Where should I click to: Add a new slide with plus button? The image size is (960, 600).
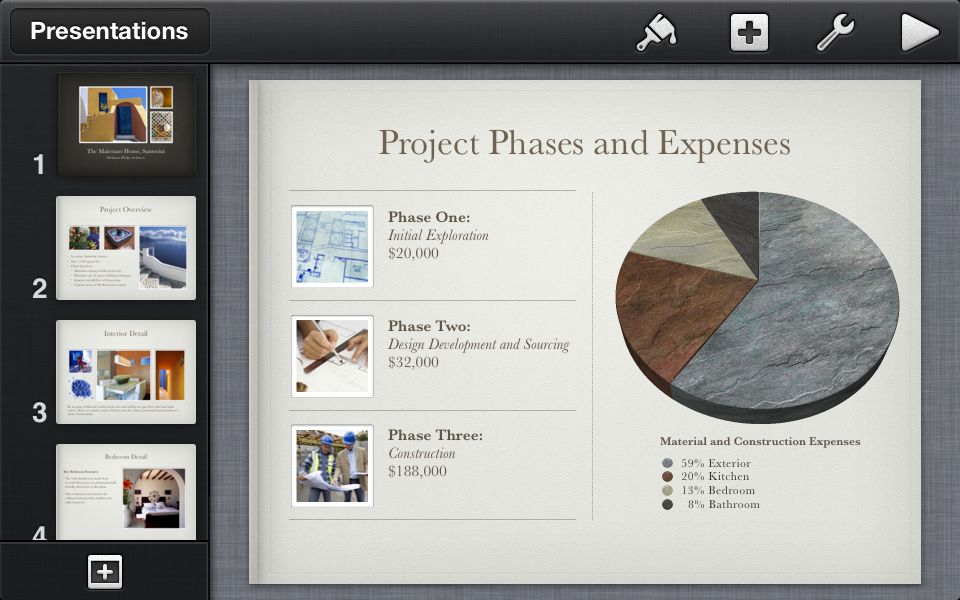[105, 572]
